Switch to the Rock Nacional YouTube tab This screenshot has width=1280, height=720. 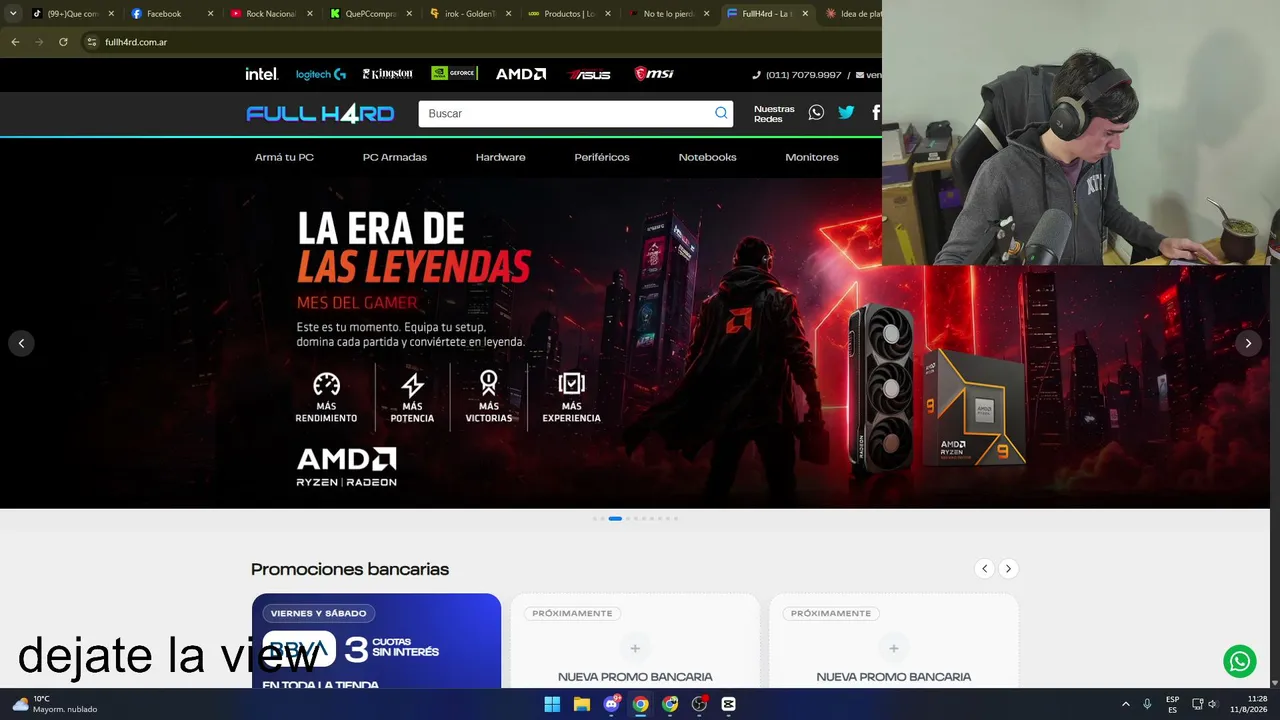click(x=270, y=14)
